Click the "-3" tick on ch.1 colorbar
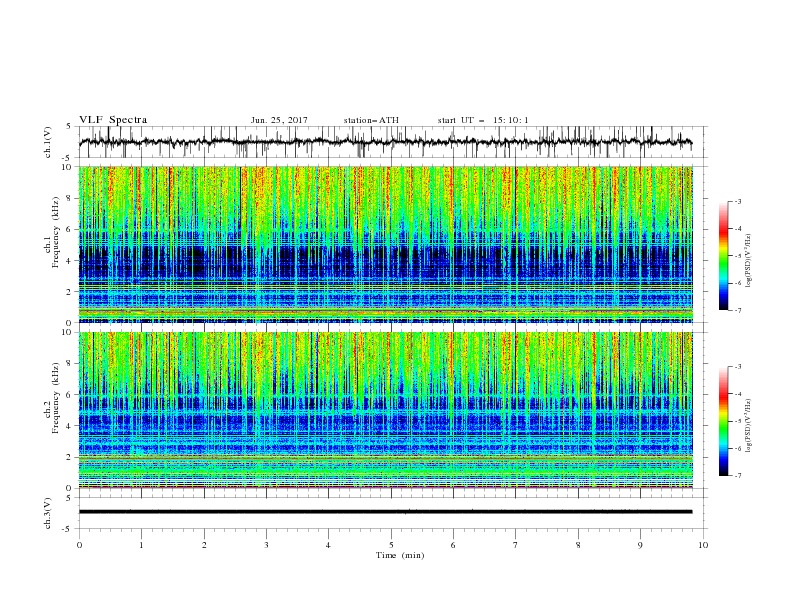Image resolution: width=792 pixels, height=612 pixels. [x=738, y=201]
